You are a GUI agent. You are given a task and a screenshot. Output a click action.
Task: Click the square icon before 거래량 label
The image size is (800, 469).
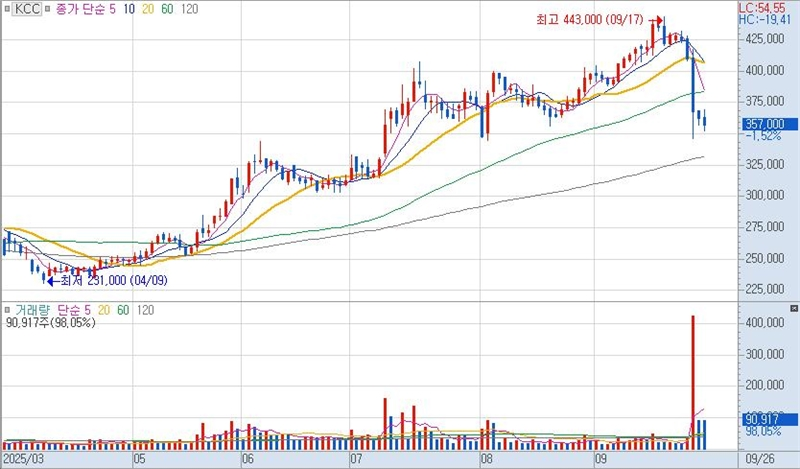8,311
